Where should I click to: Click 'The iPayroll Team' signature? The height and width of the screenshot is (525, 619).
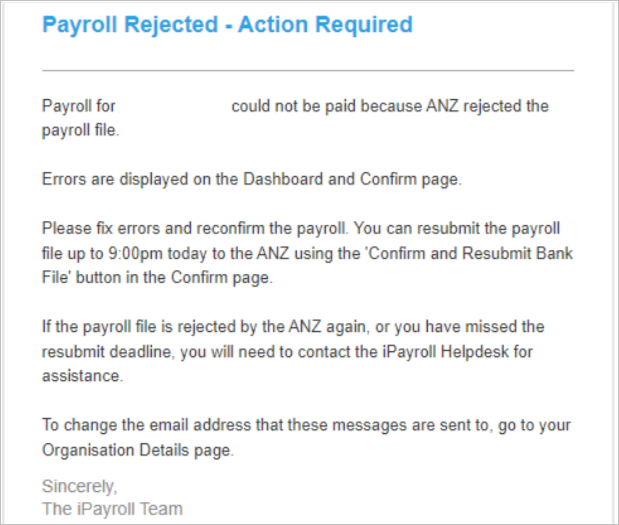point(113,509)
